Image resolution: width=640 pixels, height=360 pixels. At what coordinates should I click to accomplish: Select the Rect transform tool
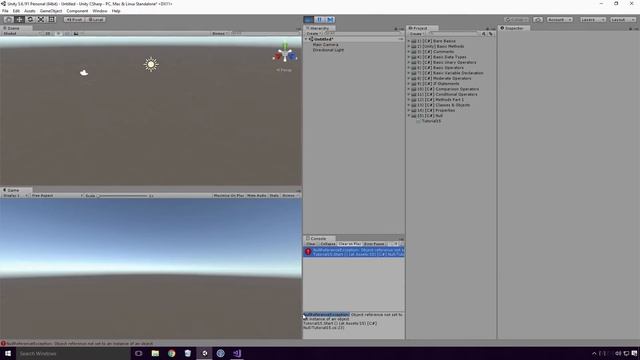[52, 20]
